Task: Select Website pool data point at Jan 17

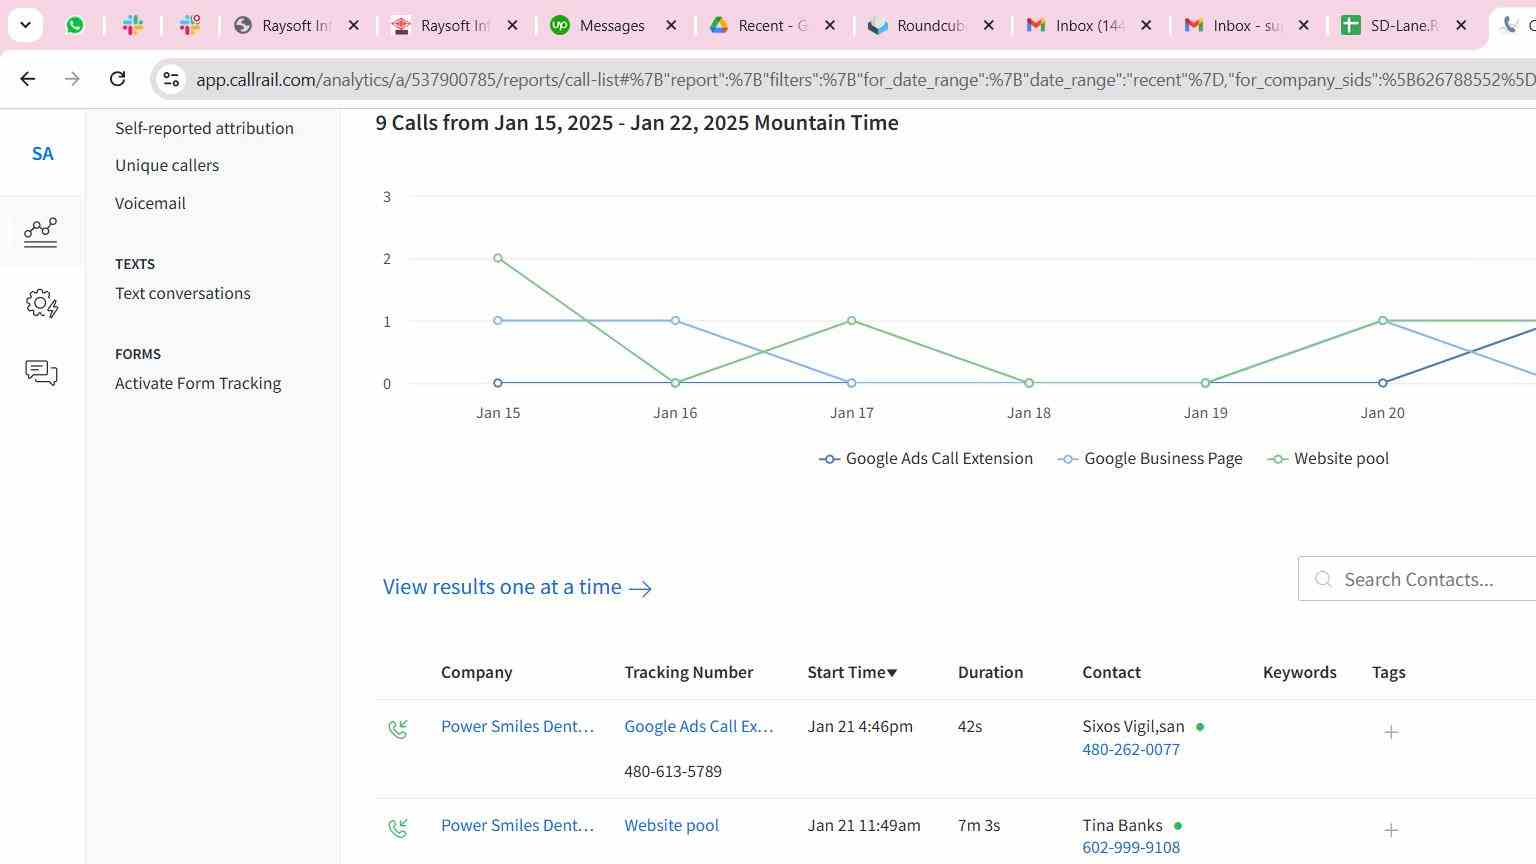Action: (x=852, y=321)
